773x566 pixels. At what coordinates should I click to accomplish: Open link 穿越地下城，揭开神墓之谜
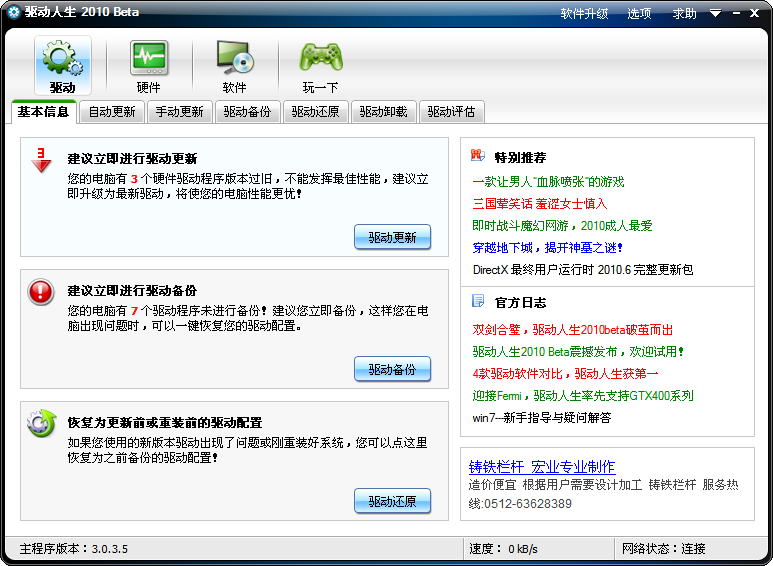coord(547,248)
